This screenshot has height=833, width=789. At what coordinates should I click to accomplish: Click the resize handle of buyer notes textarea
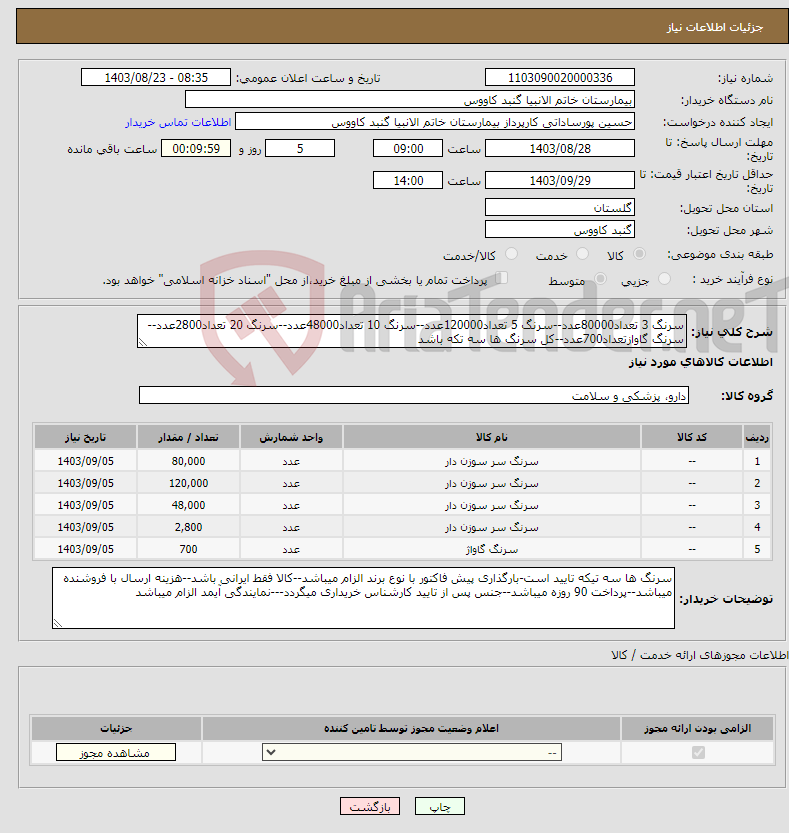[57, 623]
